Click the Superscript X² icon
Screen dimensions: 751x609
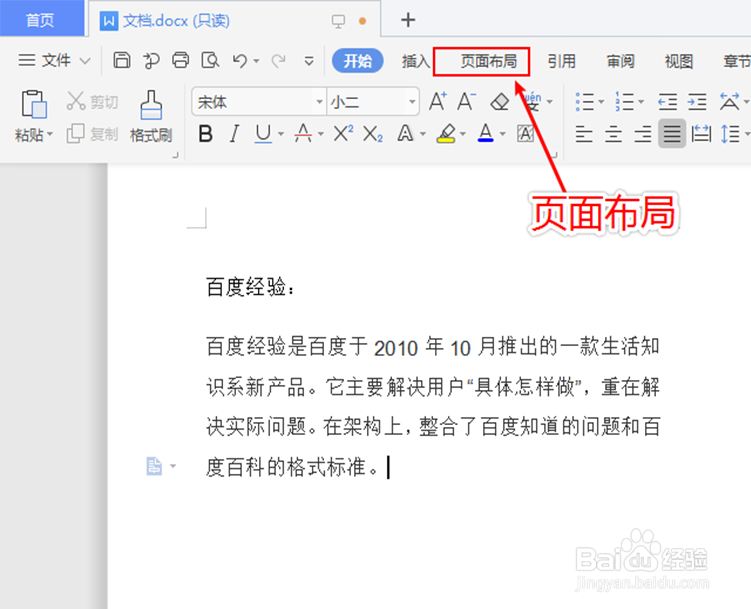[x=343, y=133]
